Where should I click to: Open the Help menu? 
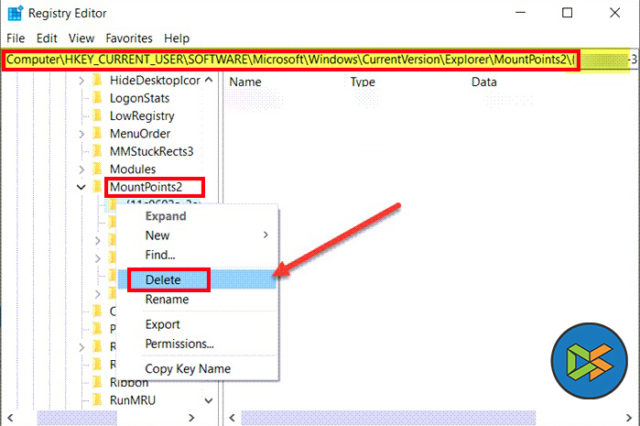pyautogui.click(x=177, y=38)
